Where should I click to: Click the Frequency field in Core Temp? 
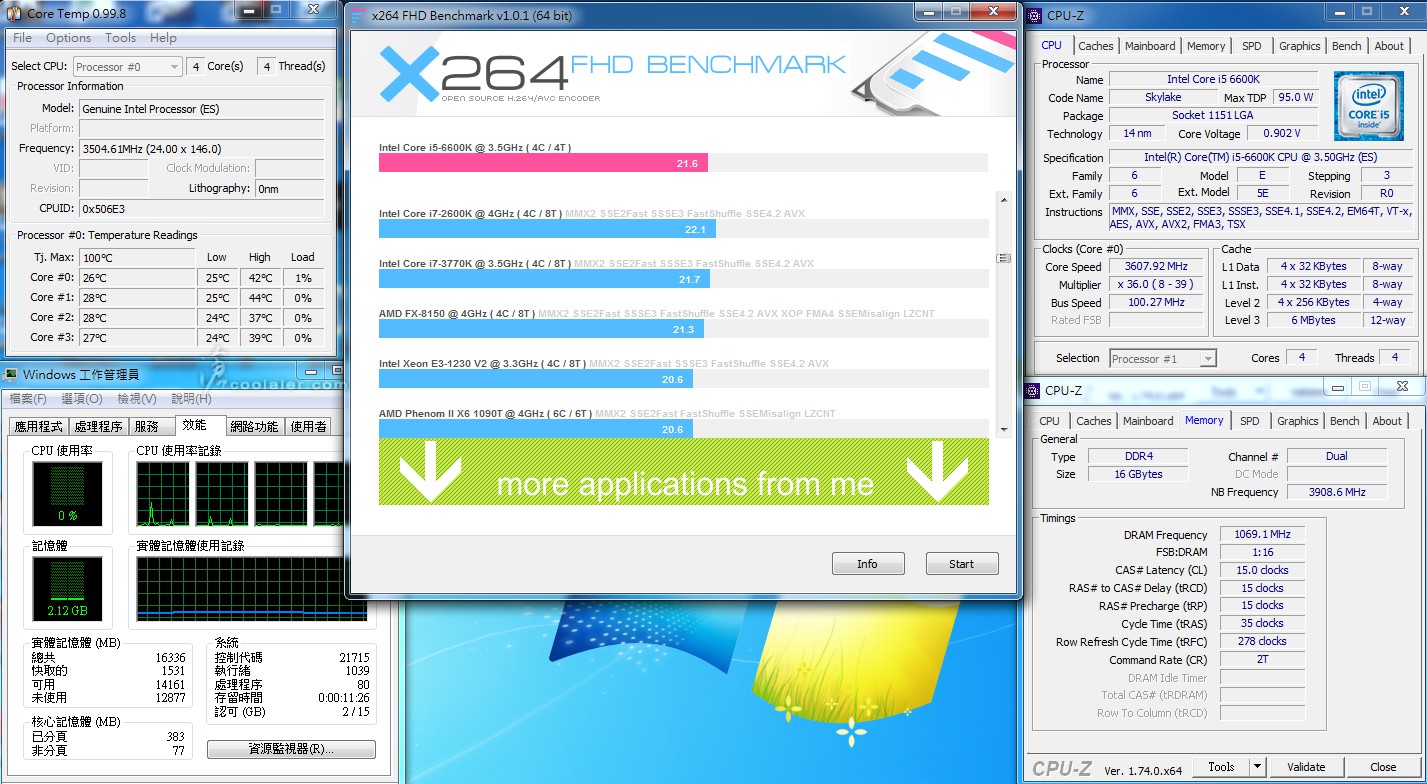(201, 148)
